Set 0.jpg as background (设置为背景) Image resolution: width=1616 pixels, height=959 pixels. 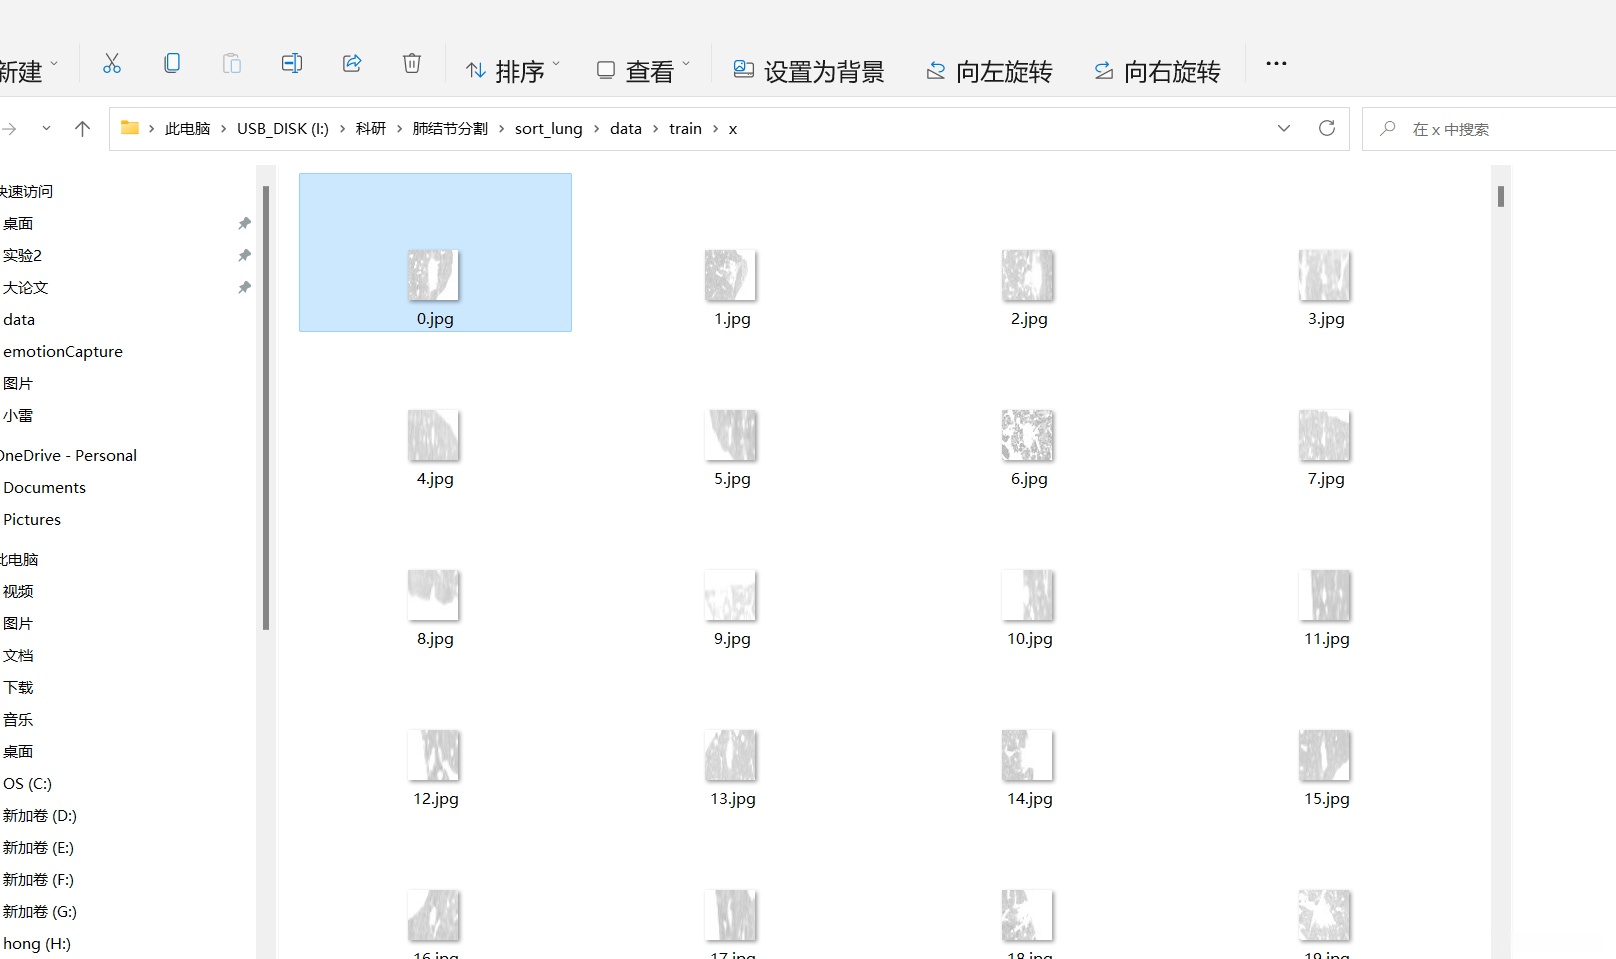coord(808,70)
